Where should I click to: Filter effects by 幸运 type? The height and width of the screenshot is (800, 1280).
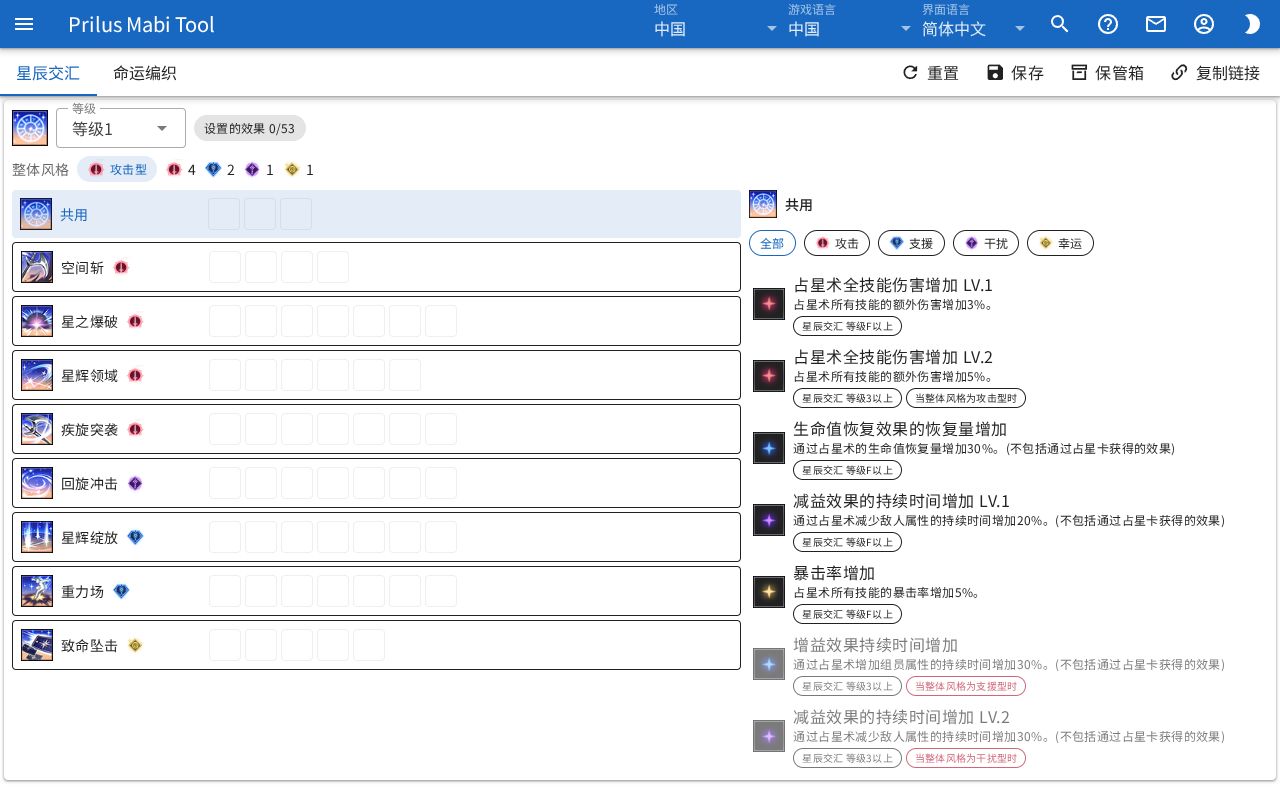coord(1060,243)
